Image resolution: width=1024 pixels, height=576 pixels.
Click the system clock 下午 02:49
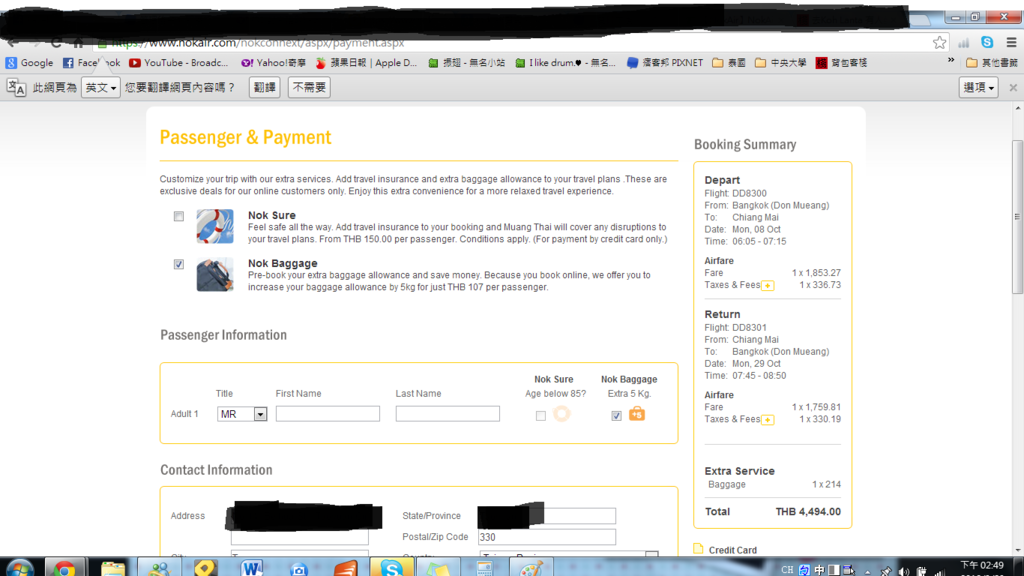click(983, 567)
